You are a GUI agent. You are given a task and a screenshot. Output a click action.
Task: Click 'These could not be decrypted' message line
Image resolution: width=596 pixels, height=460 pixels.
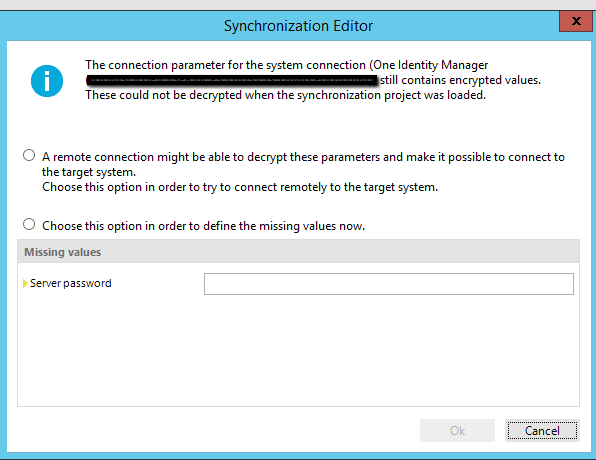coord(285,95)
